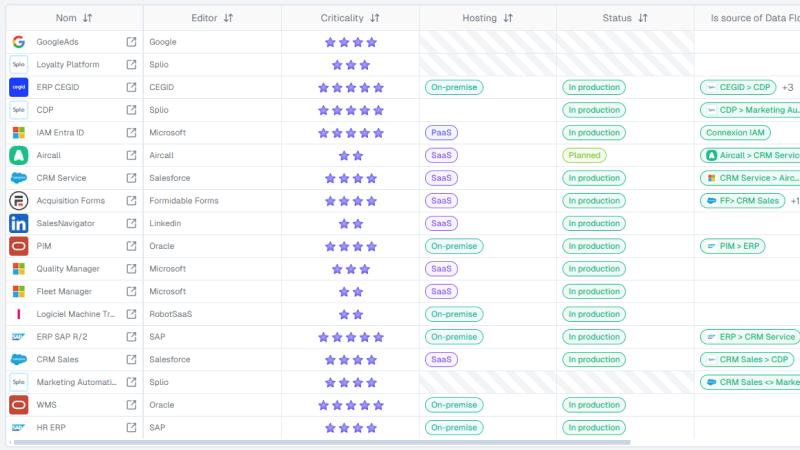Sort by the Editor column
800x450 pixels.
(228, 18)
